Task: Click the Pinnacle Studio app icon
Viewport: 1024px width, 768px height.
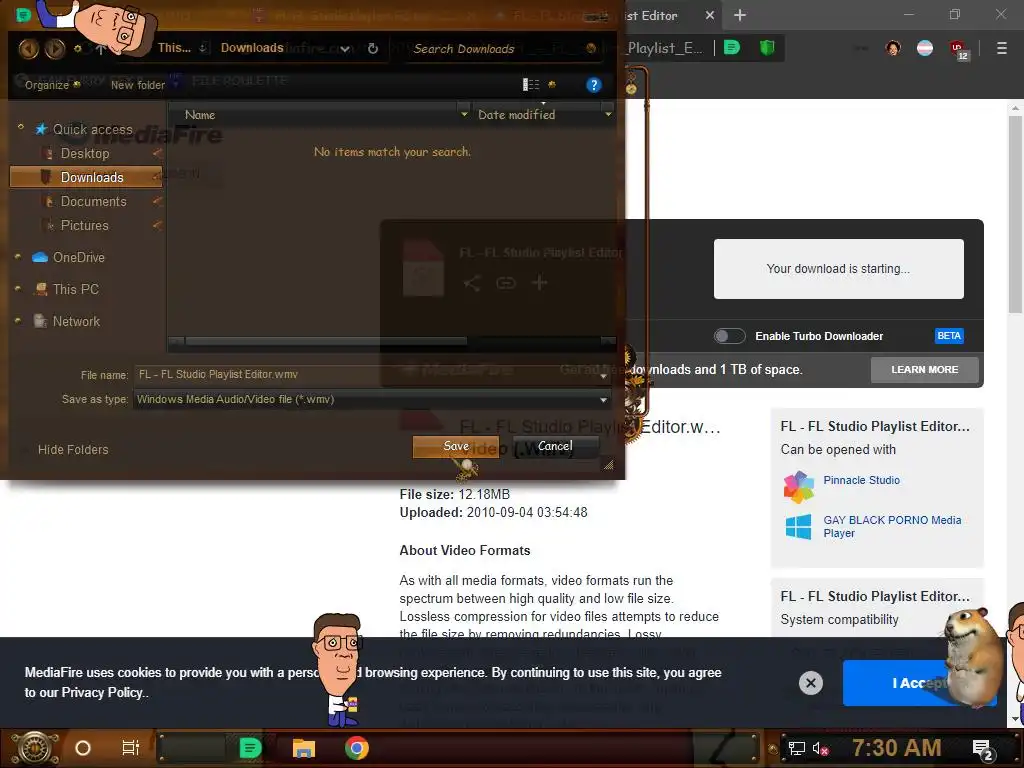Action: pyautogui.click(x=799, y=487)
